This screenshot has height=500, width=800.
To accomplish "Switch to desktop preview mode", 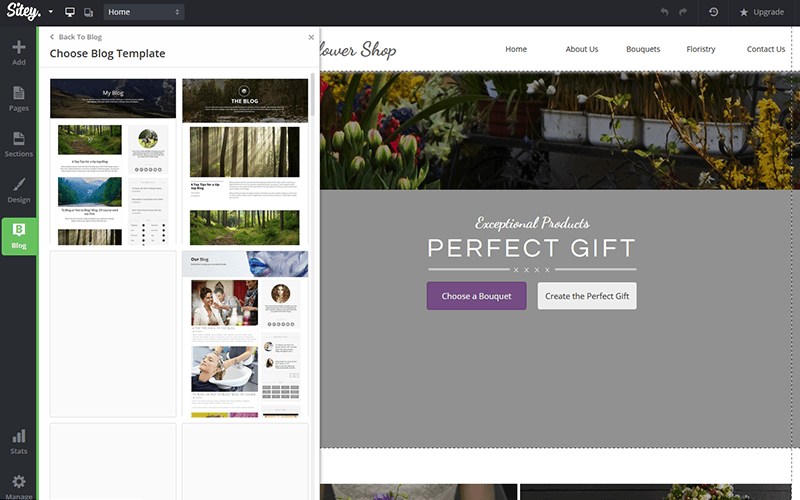I will [70, 12].
